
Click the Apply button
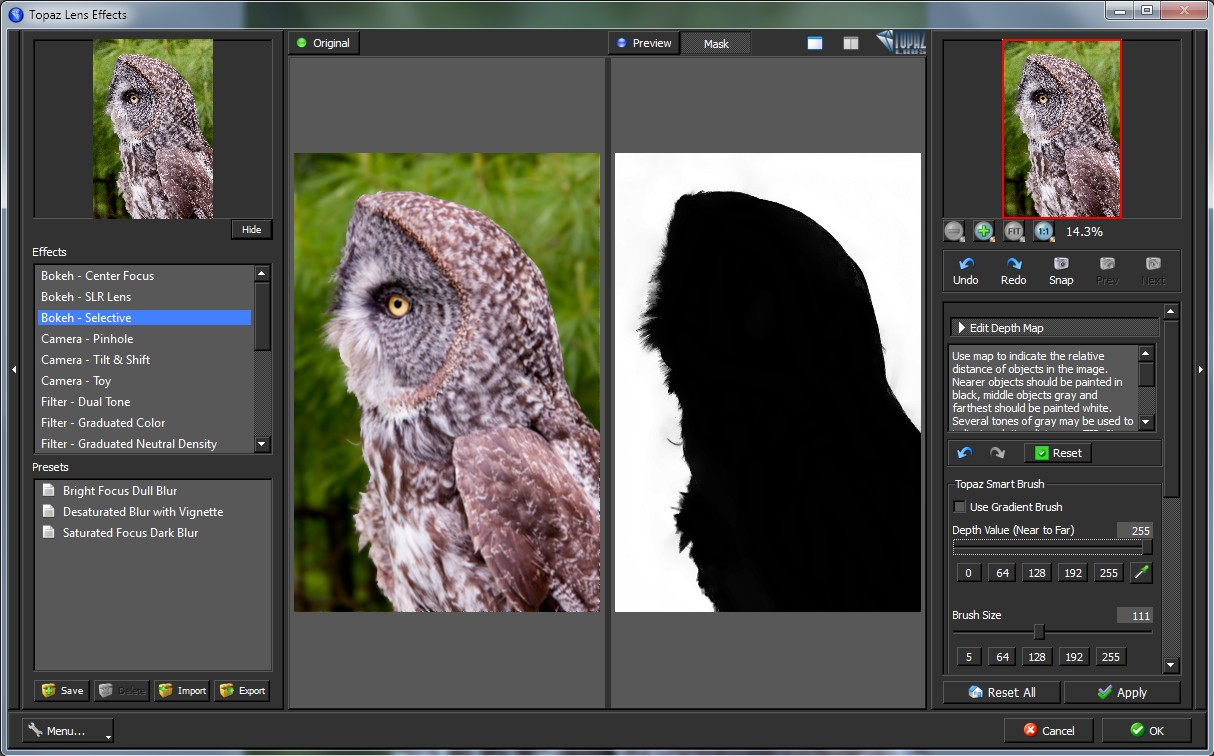tap(1121, 692)
